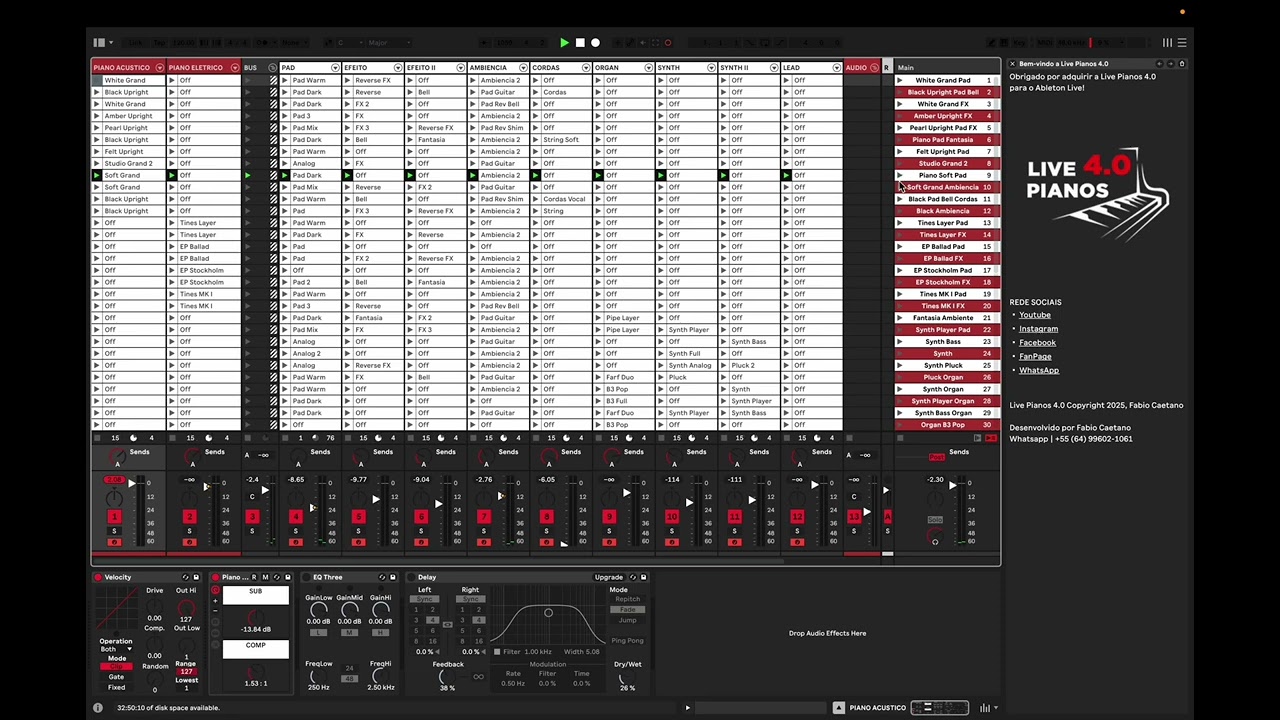Toggle the browser sidebar icon at top left
The height and width of the screenshot is (720, 1280).
(99, 43)
